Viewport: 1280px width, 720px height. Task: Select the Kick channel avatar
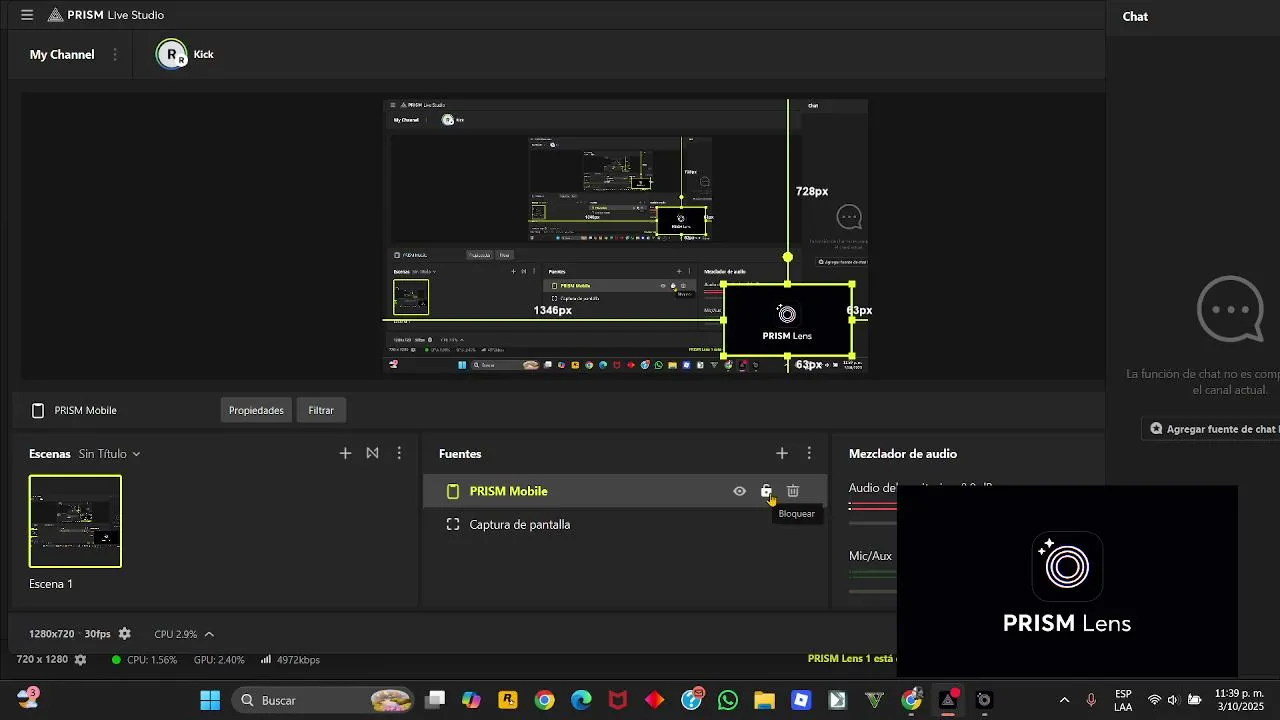(x=172, y=54)
